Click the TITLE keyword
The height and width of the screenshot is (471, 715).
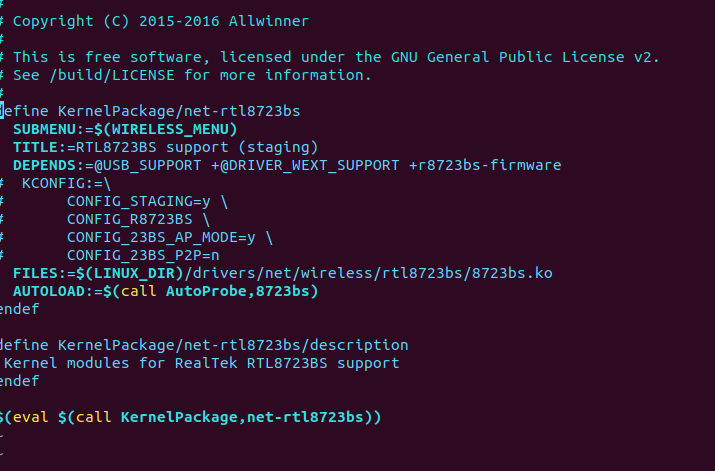(x=35, y=147)
